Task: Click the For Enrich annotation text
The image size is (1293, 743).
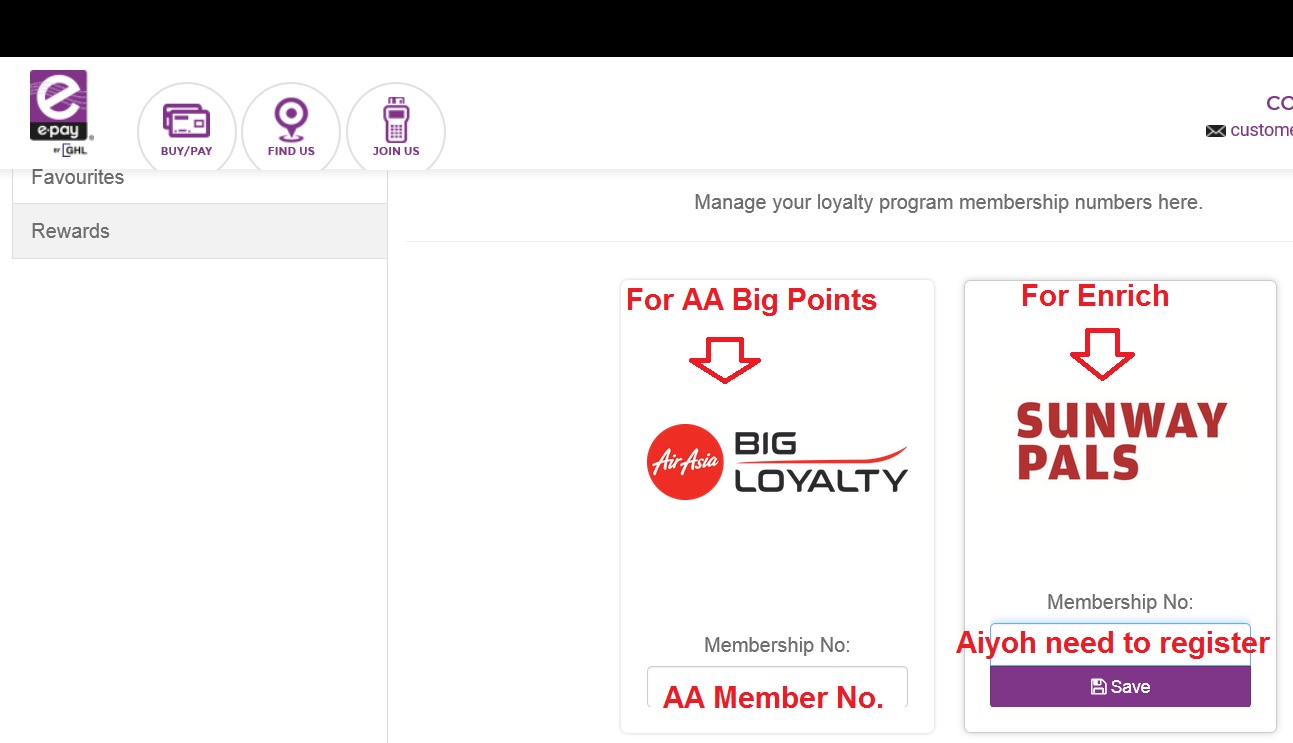Action: [x=1095, y=296]
